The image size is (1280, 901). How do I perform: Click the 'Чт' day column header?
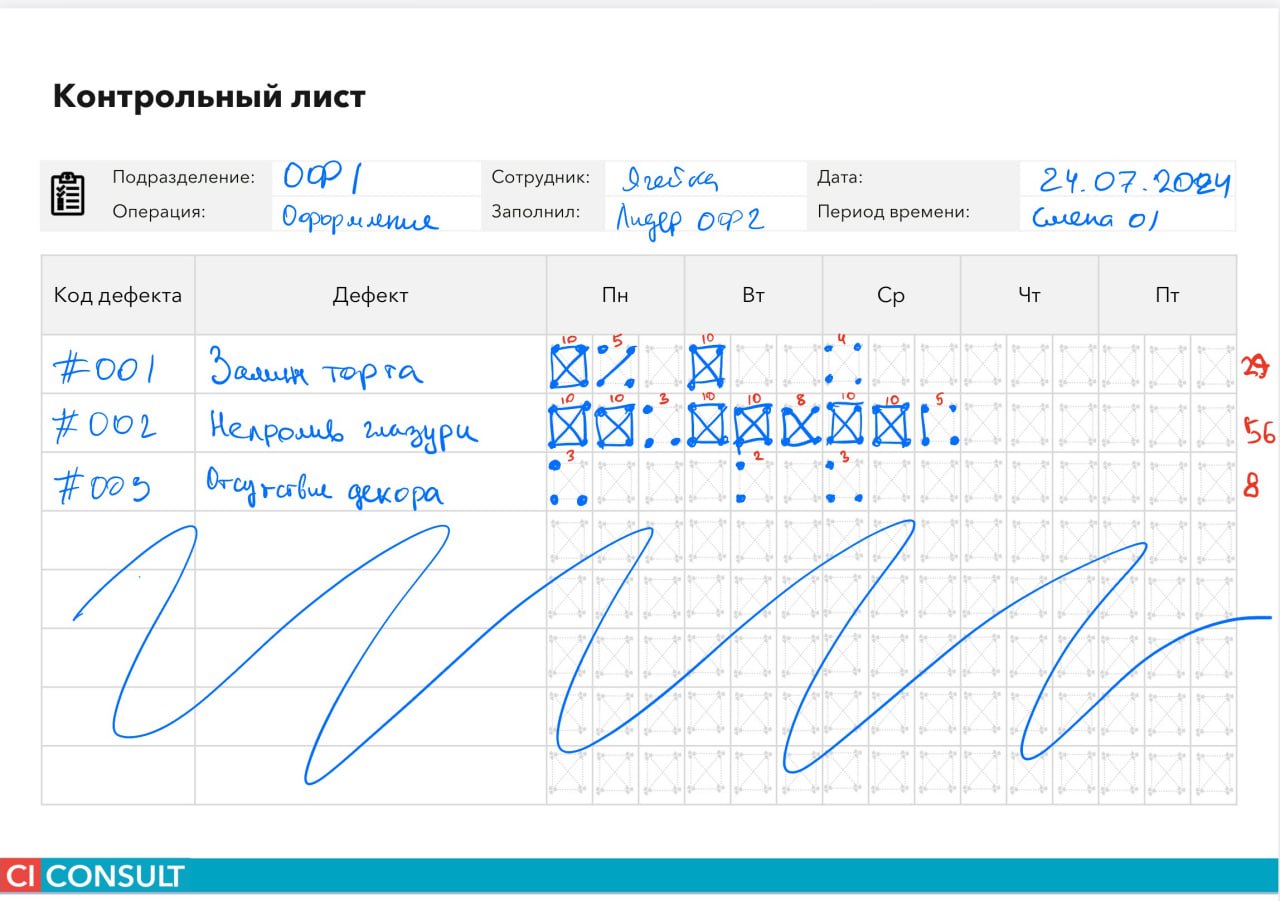tap(1029, 295)
